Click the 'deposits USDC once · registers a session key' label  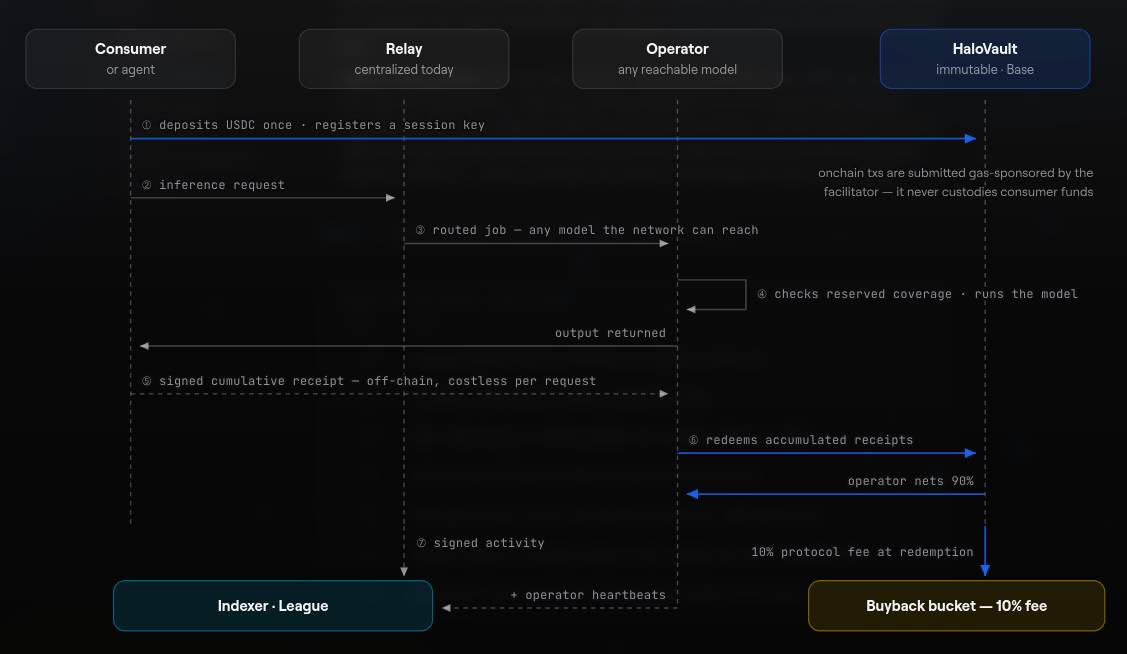pyautogui.click(x=313, y=125)
